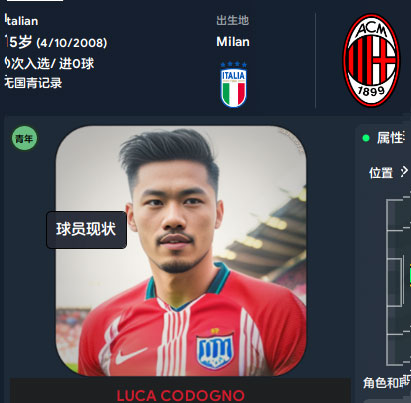Click the green 青年 youth badge
The height and width of the screenshot is (403, 411).
[x=24, y=138]
